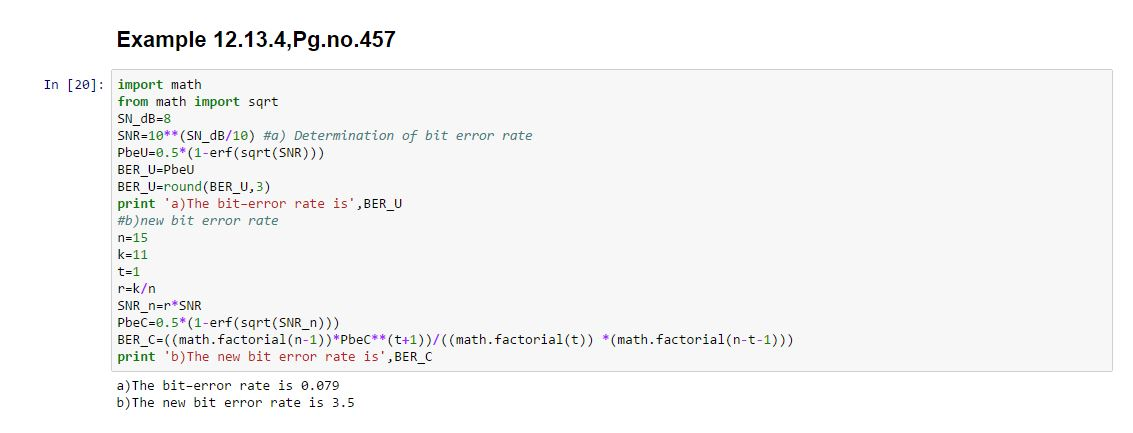Click the n=15 line
The width and height of the screenshot is (1133, 433).
pyautogui.click(x=132, y=238)
